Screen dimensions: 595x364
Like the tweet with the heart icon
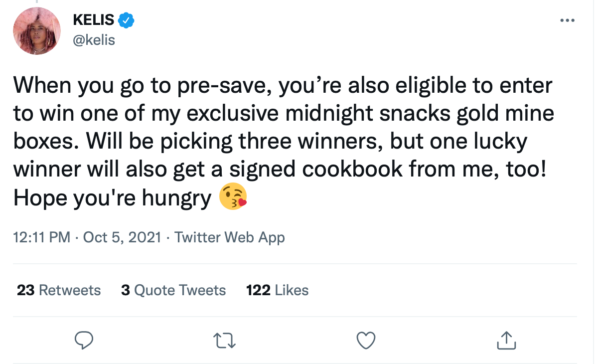366,340
